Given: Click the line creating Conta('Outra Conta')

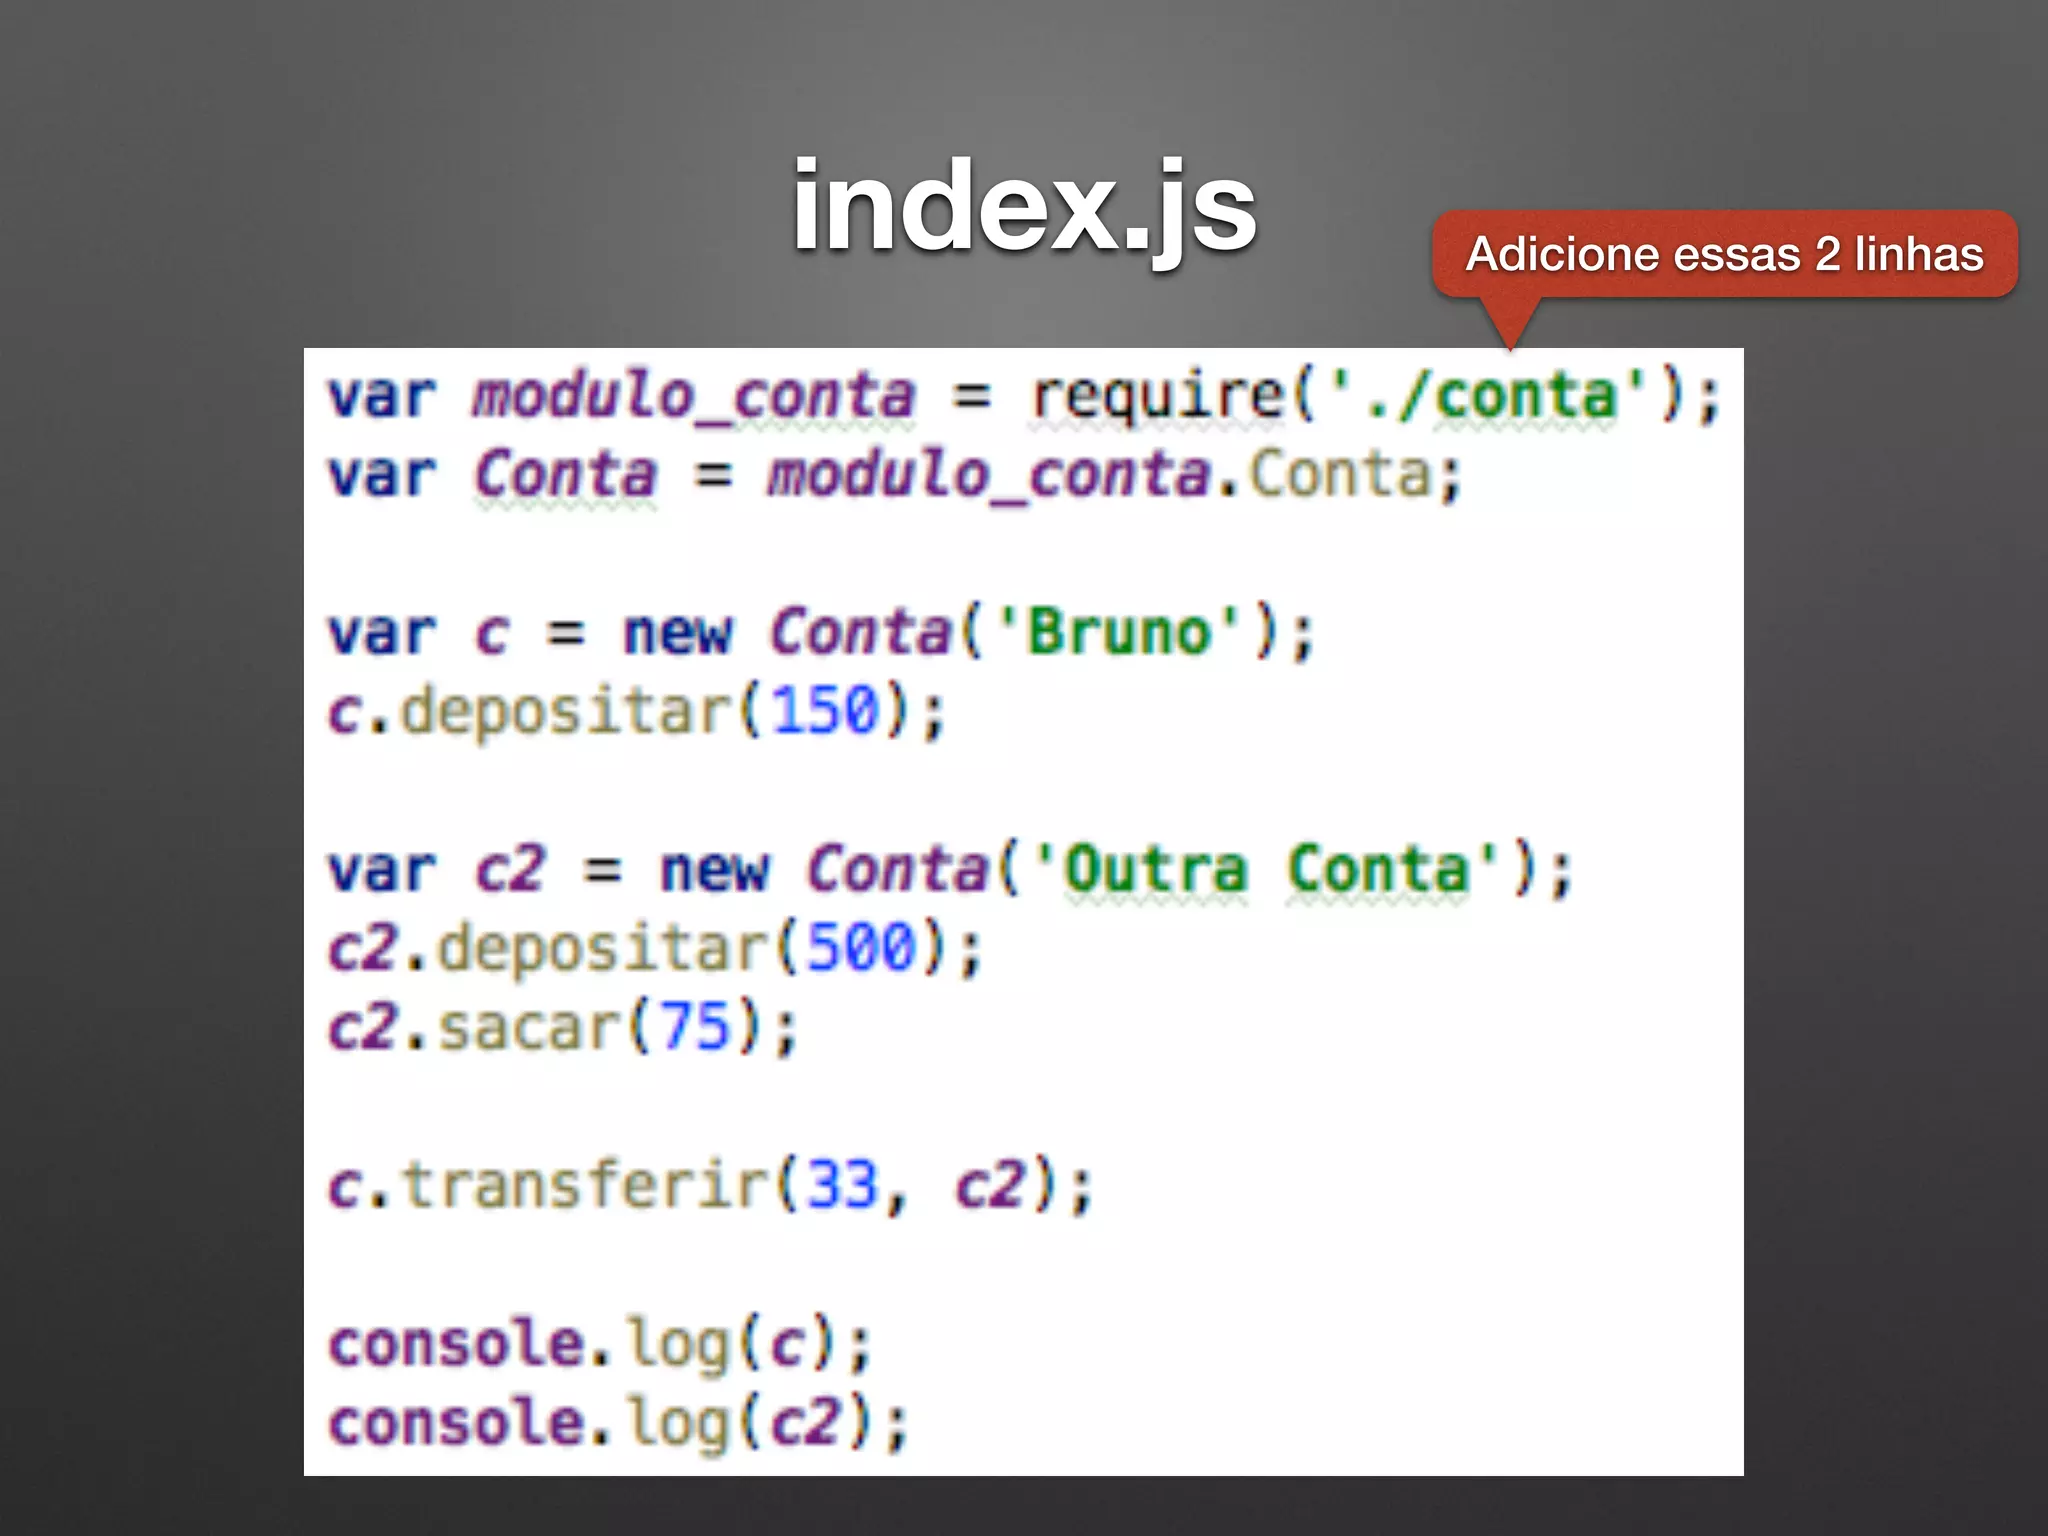Looking at the screenshot, I should coord(950,870).
